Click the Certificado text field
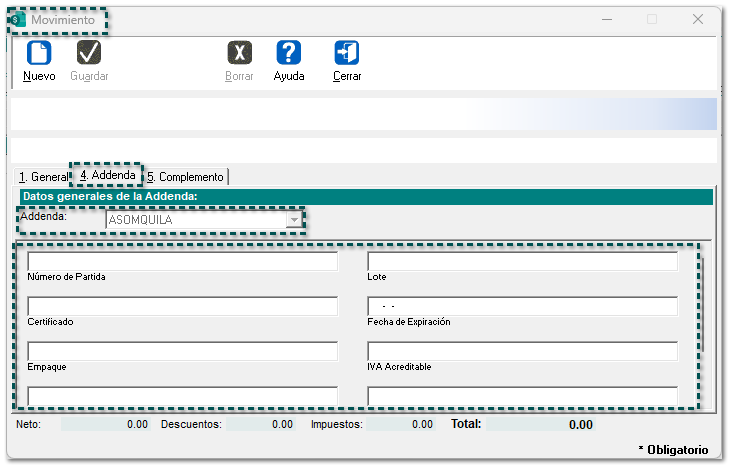This screenshot has height=468, width=731. pyautogui.click(x=183, y=307)
